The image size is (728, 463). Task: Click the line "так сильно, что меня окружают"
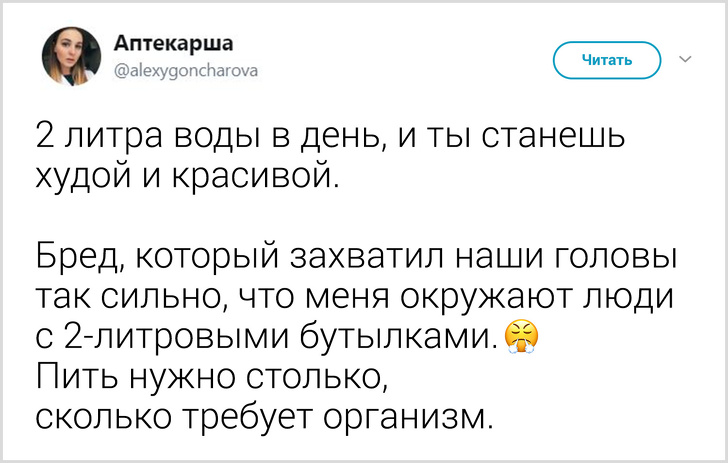point(355,298)
